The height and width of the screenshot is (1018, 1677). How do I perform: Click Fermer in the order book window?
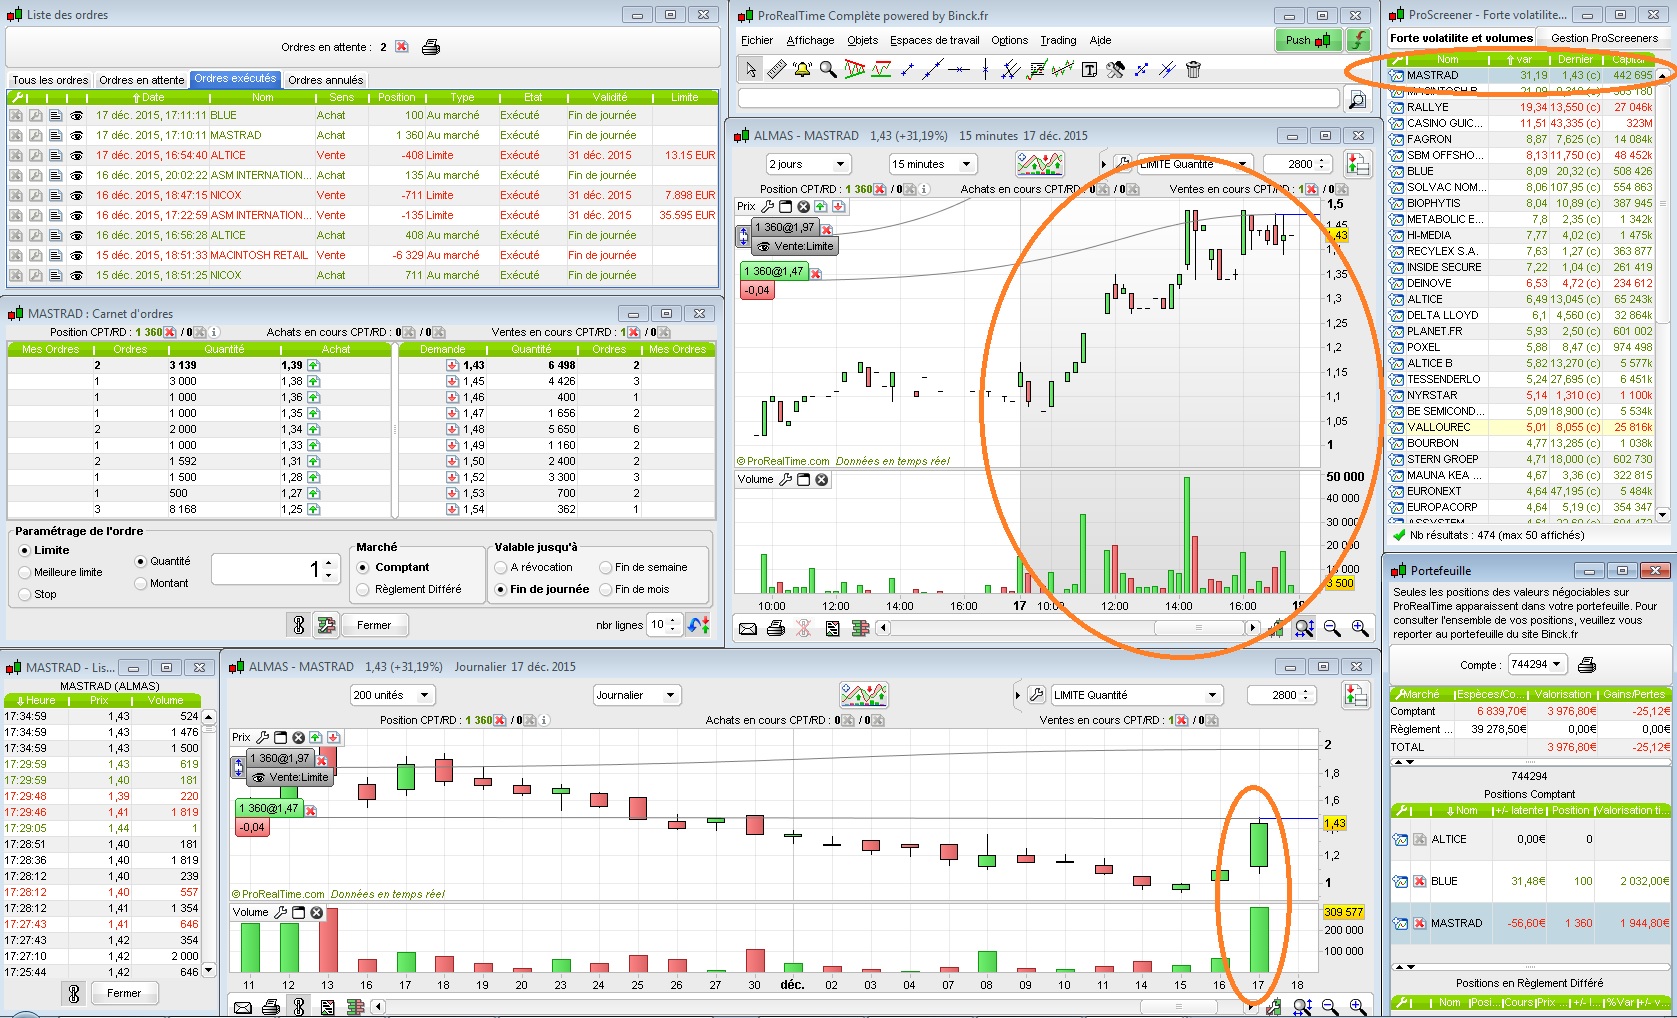click(x=374, y=625)
